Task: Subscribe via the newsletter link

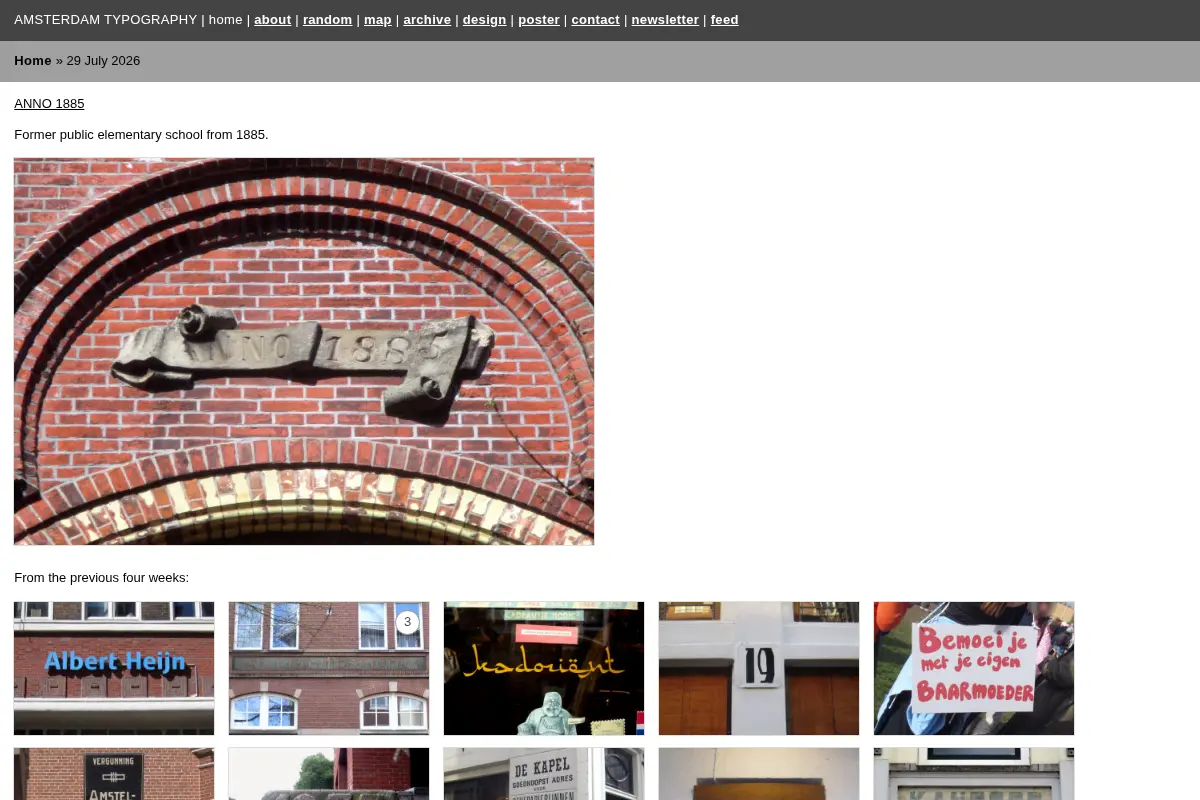Action: pyautogui.click(x=665, y=20)
